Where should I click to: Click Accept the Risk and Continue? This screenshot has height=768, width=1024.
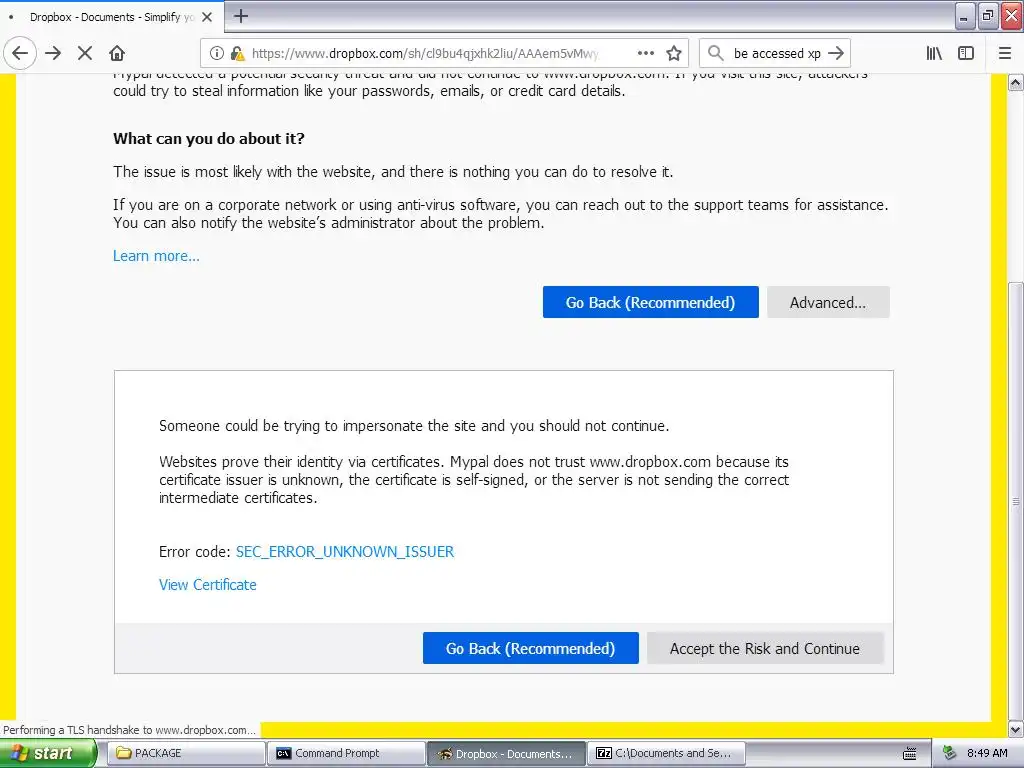(x=765, y=648)
